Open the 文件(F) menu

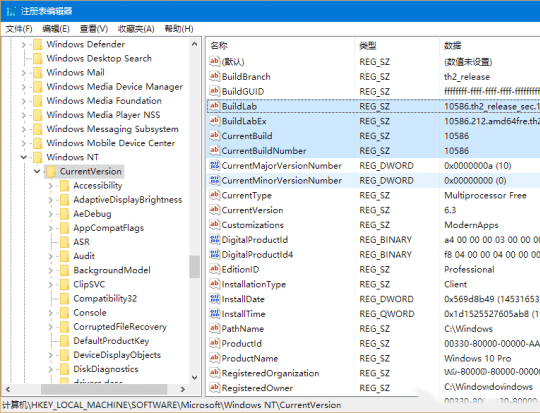(x=19, y=29)
